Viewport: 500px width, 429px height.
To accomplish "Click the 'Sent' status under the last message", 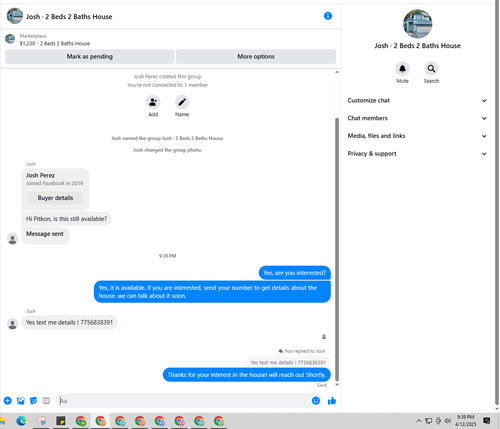I will [x=322, y=385].
